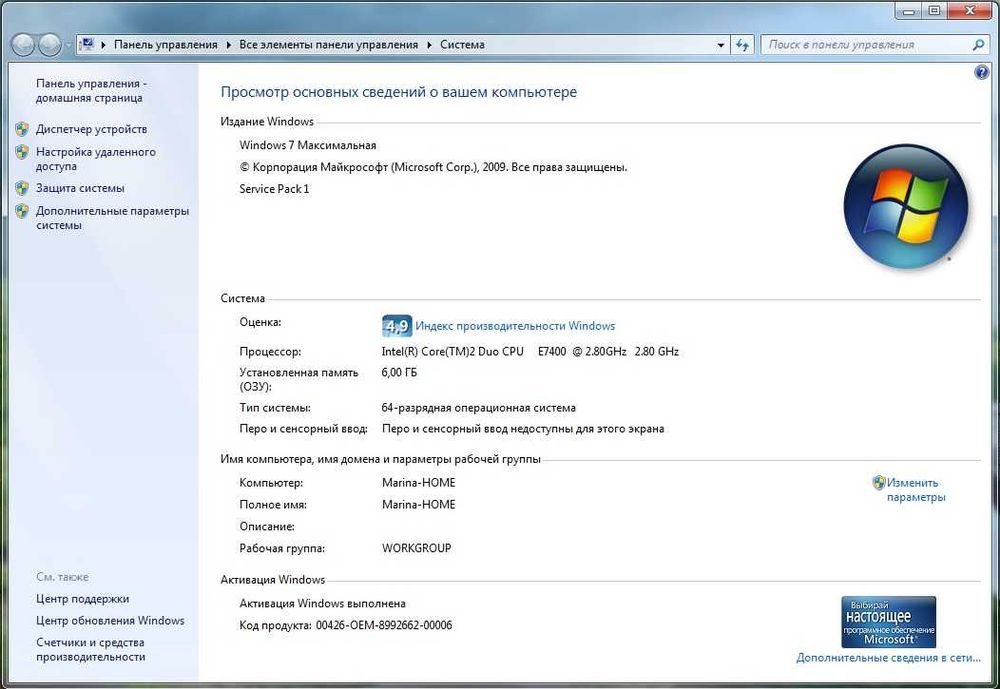Click the Refresh button beside address bar
The width and height of the screenshot is (1000, 689).
742,45
